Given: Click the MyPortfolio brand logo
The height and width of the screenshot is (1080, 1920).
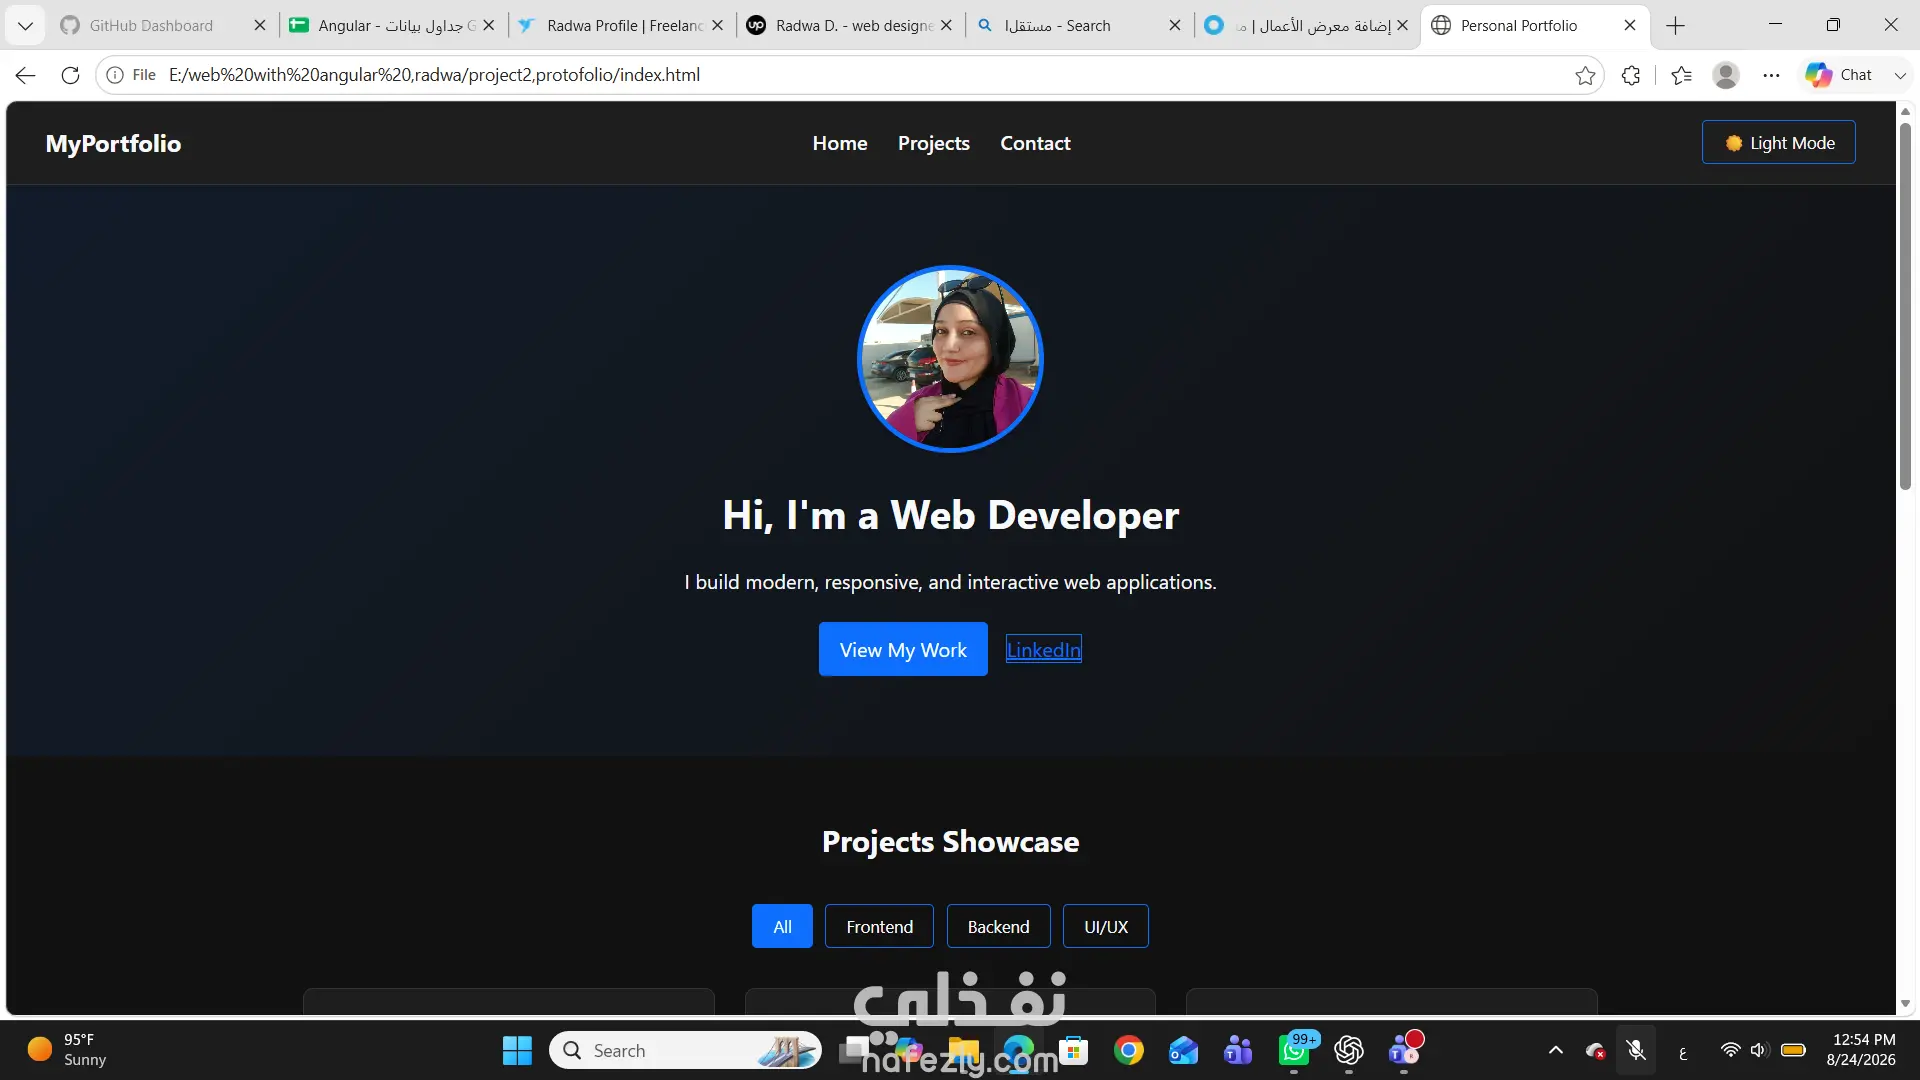Looking at the screenshot, I should (x=113, y=143).
